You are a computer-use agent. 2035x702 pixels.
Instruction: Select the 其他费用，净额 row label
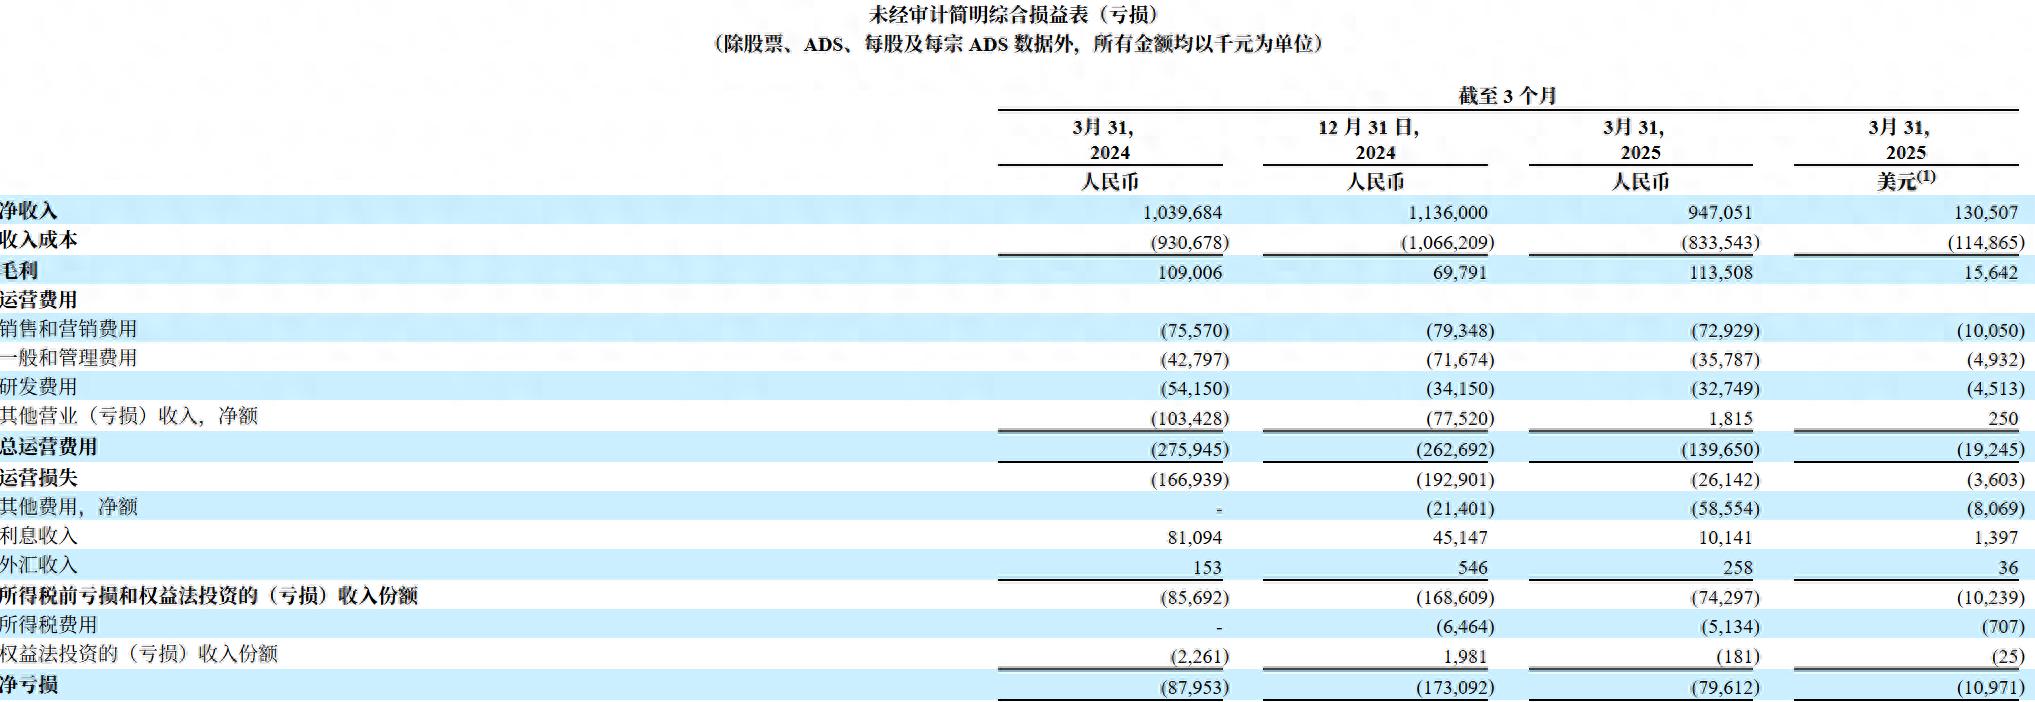[x=69, y=506]
